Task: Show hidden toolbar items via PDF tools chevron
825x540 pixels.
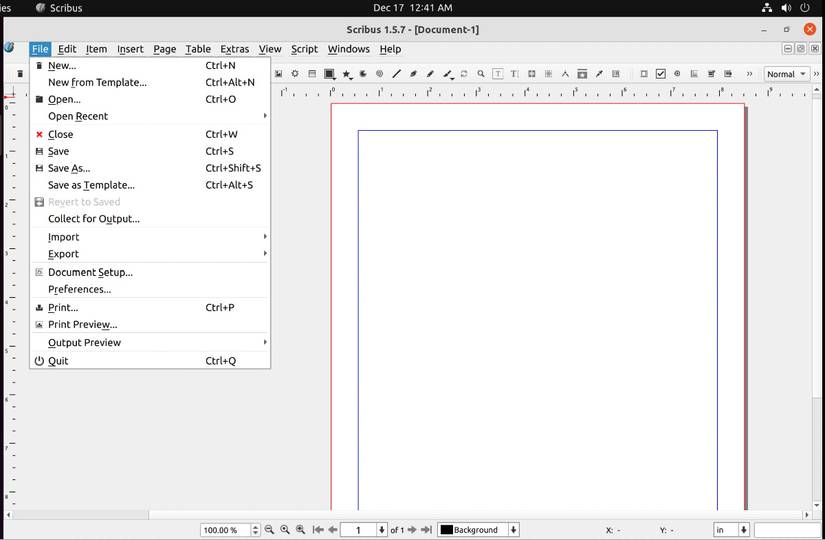Action: tap(749, 74)
